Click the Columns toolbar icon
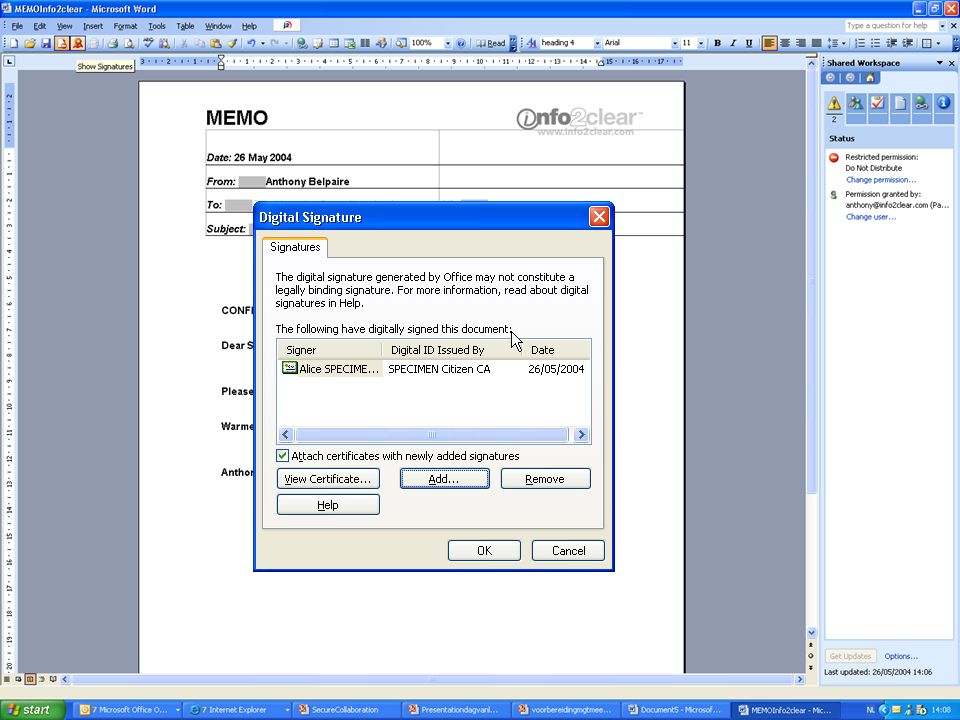This screenshot has width=960, height=720. point(366,43)
